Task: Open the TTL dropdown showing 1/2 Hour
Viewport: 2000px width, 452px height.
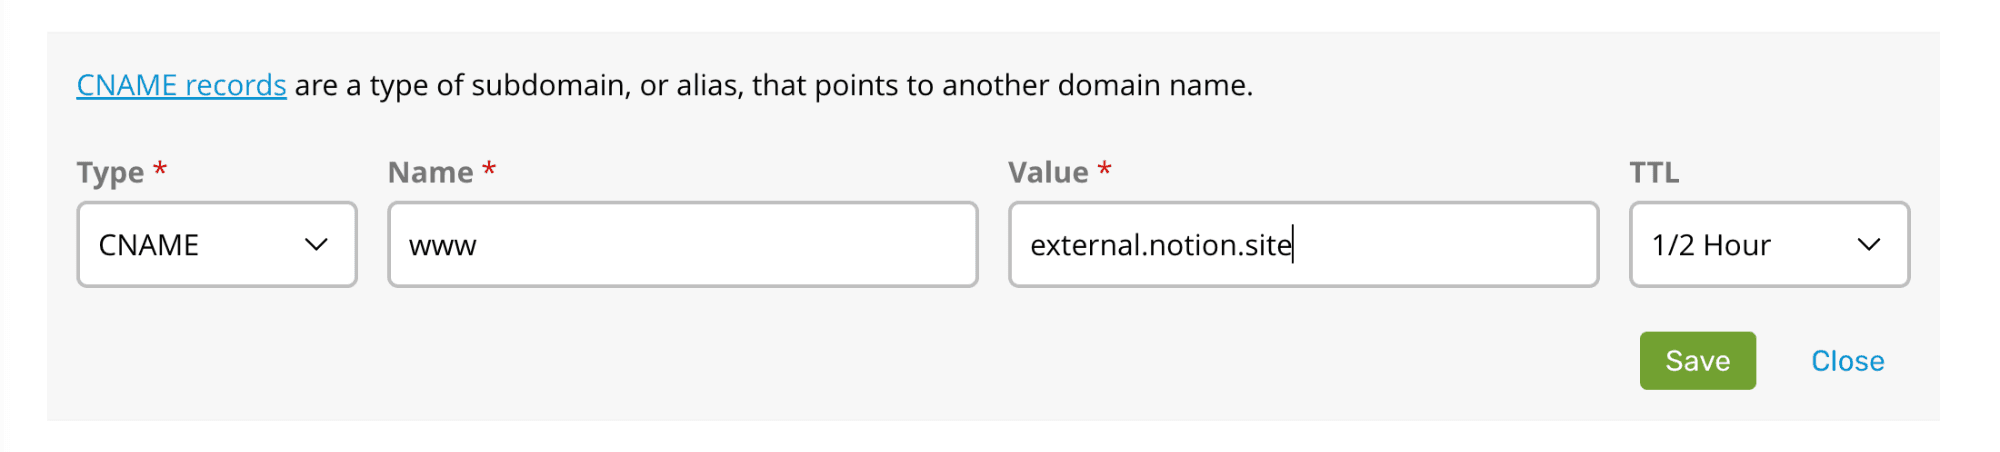Action: pos(1768,245)
